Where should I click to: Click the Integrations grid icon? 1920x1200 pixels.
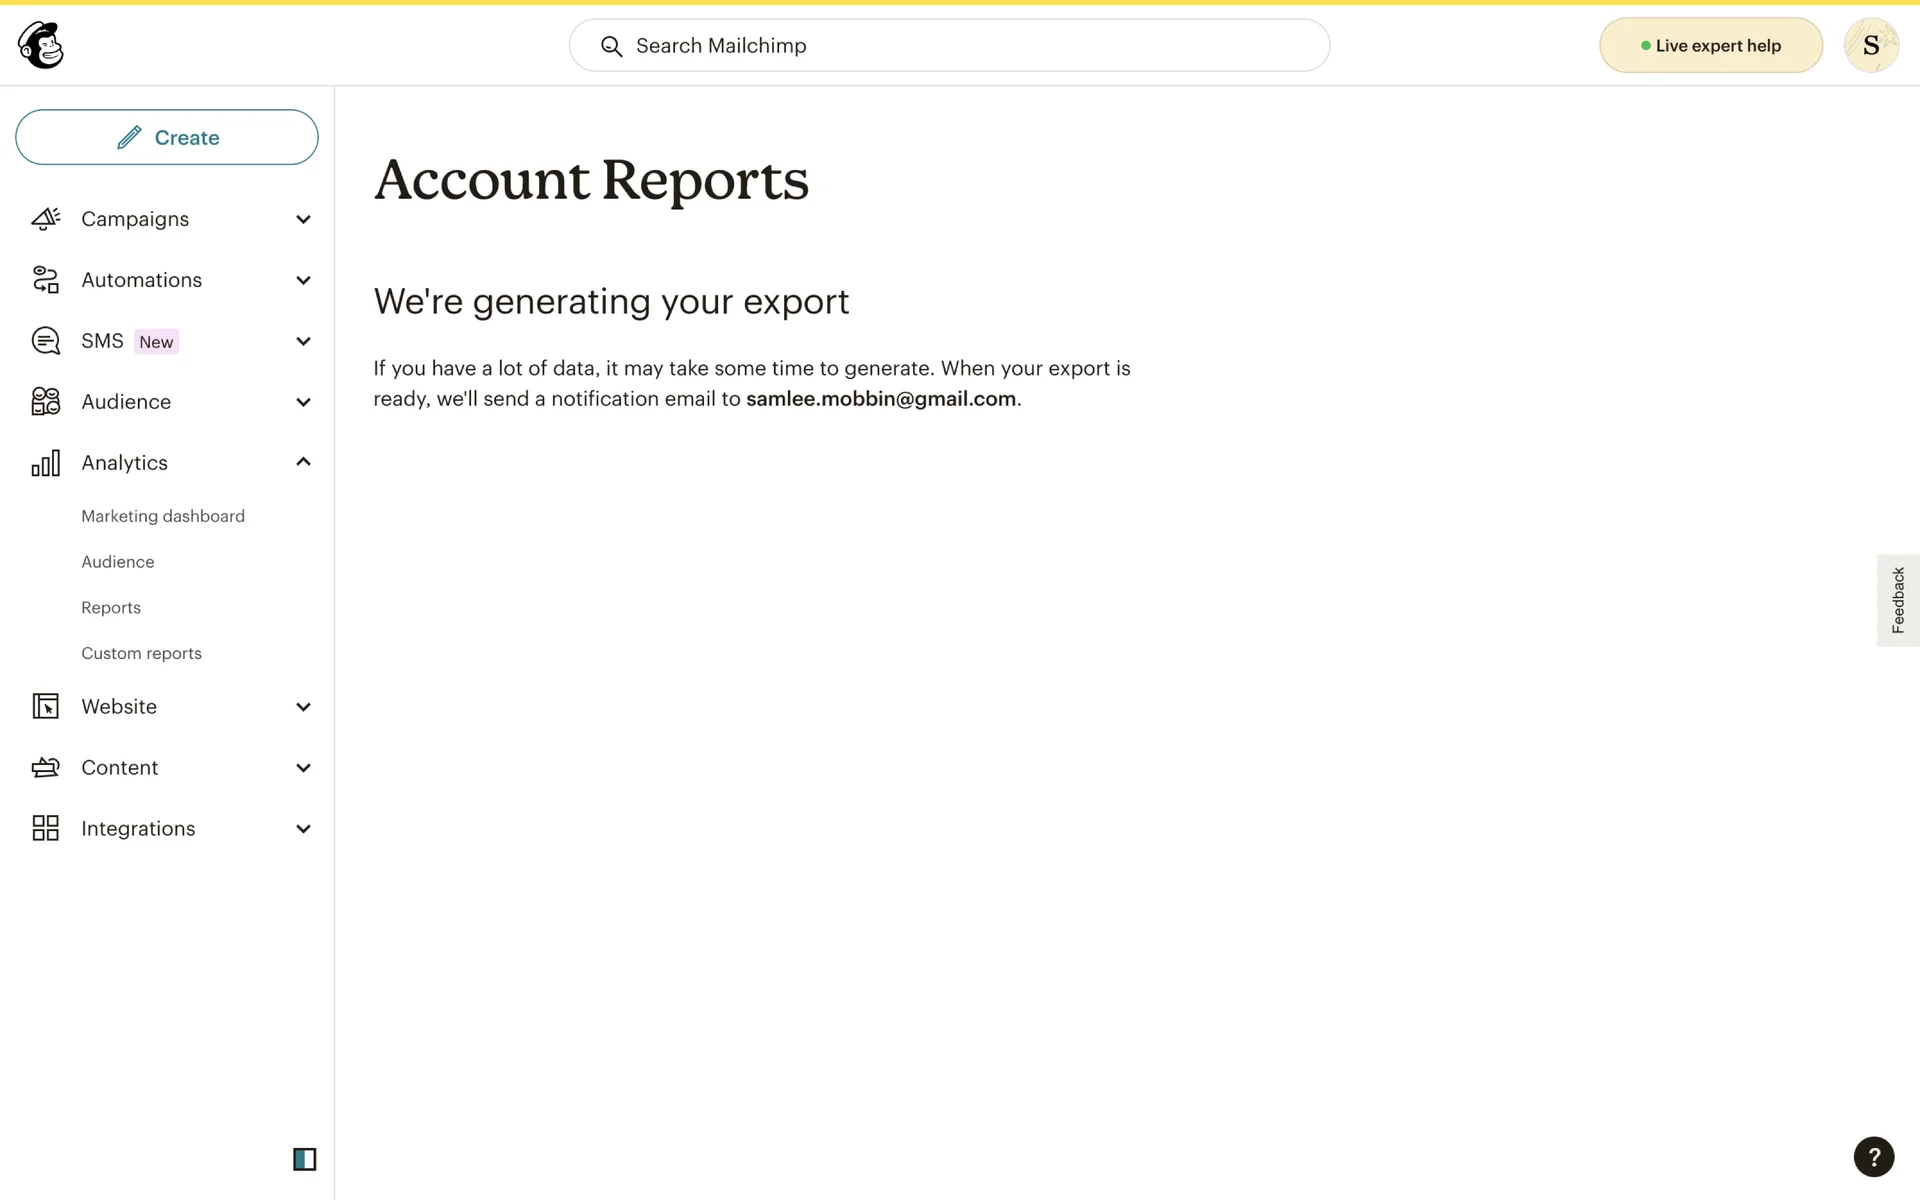point(46,829)
